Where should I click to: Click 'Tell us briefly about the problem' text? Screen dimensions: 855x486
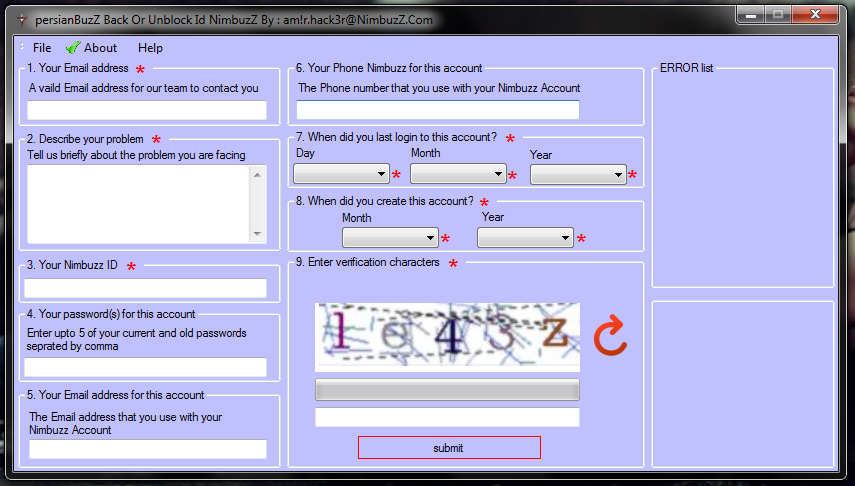pos(136,155)
